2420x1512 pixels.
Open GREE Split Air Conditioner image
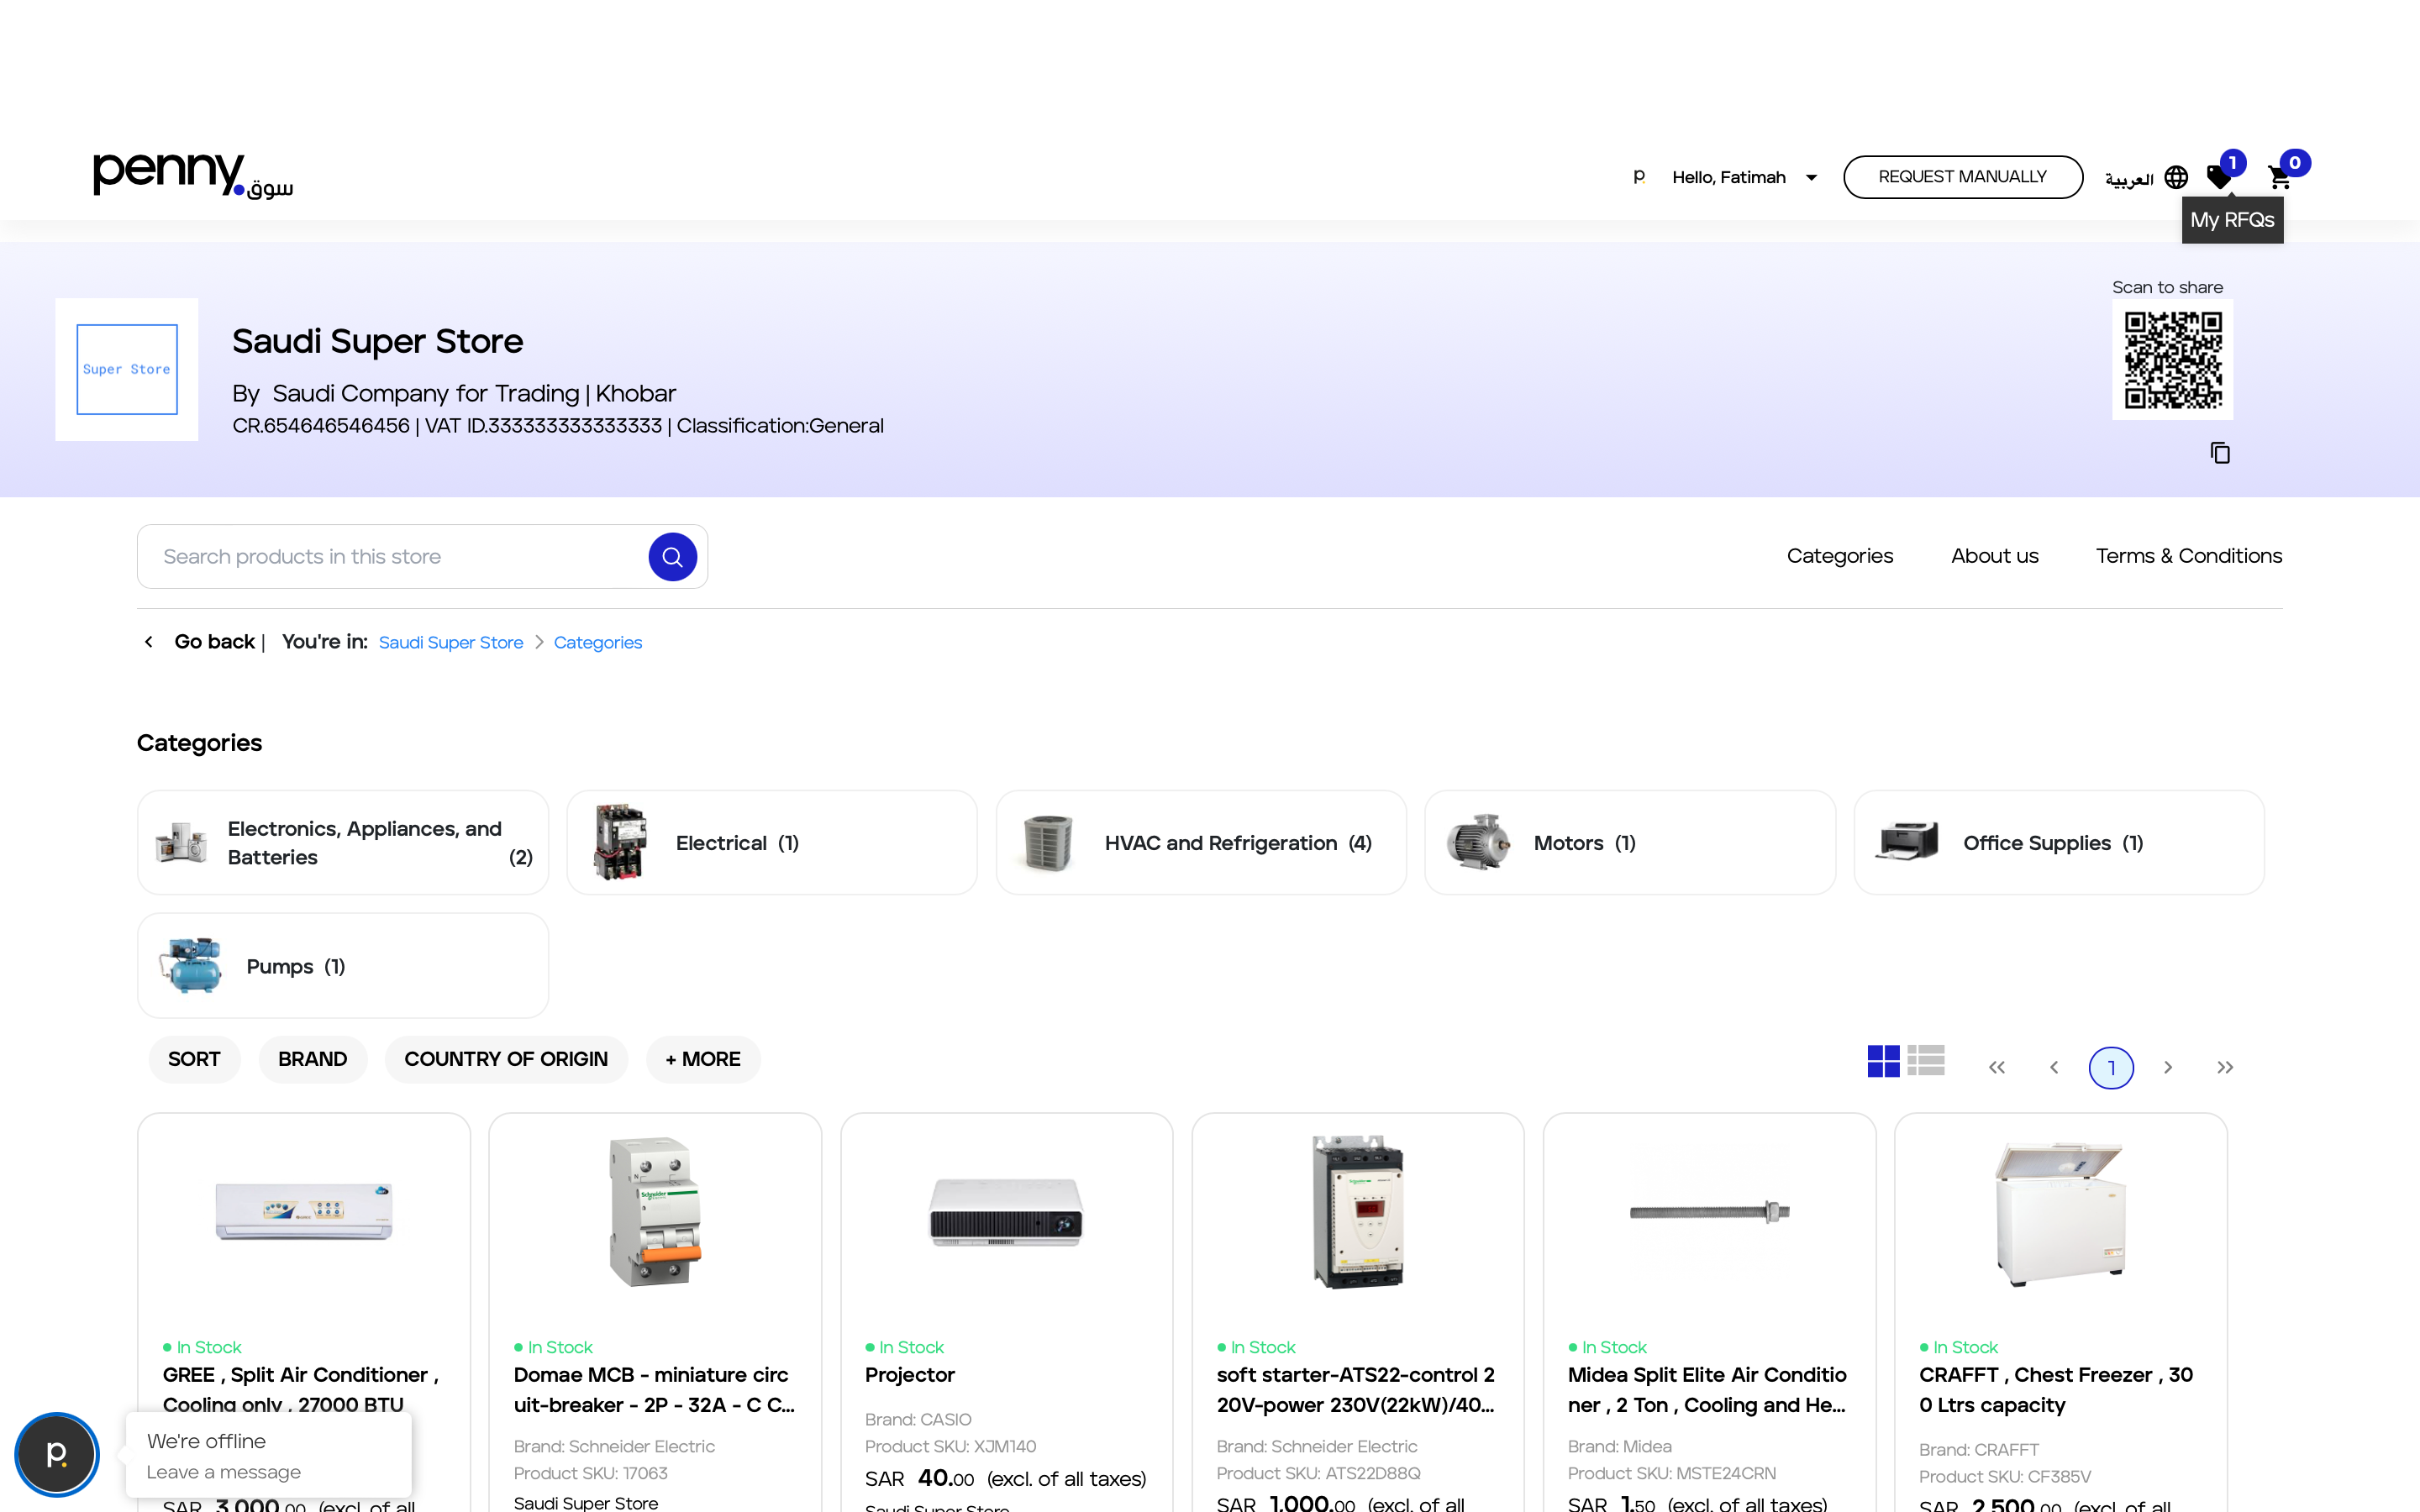[304, 1211]
